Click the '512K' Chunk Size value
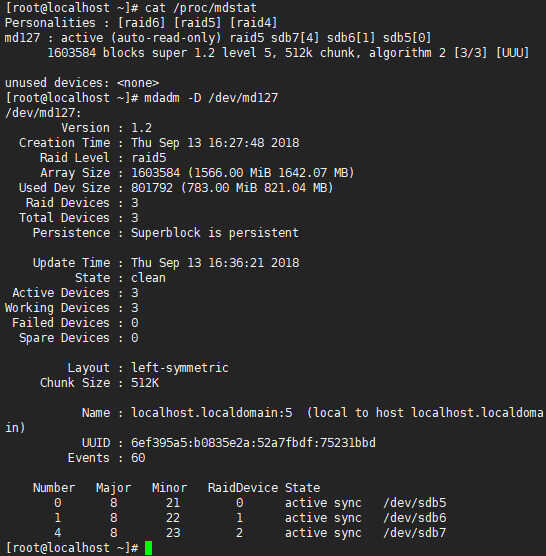 [x=145, y=383]
